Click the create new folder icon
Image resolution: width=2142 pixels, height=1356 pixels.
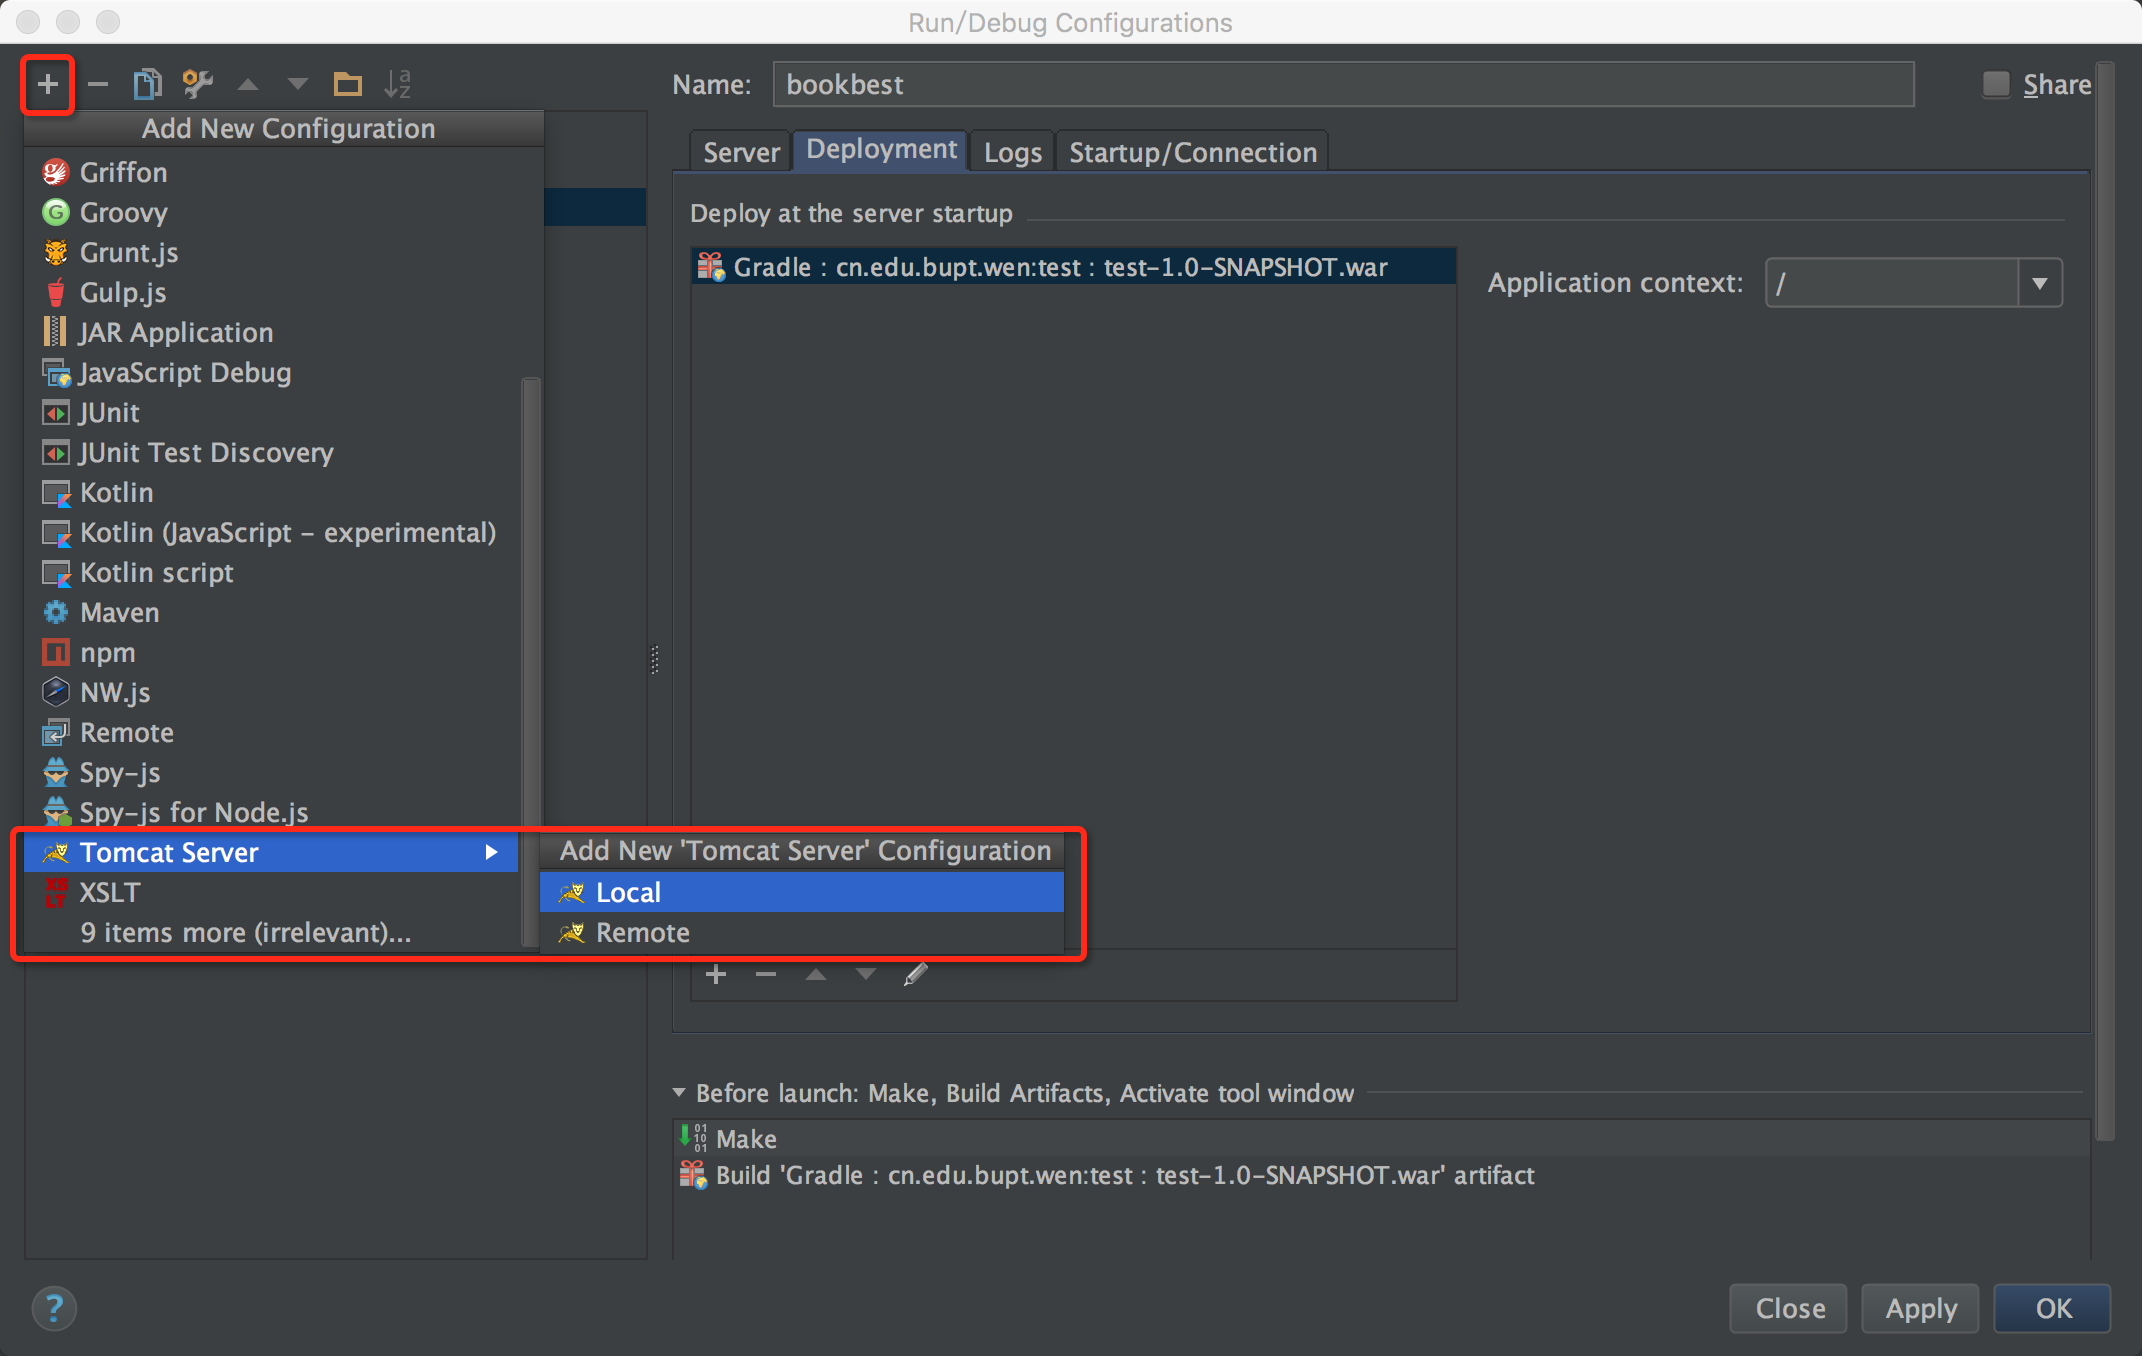pos(347,85)
